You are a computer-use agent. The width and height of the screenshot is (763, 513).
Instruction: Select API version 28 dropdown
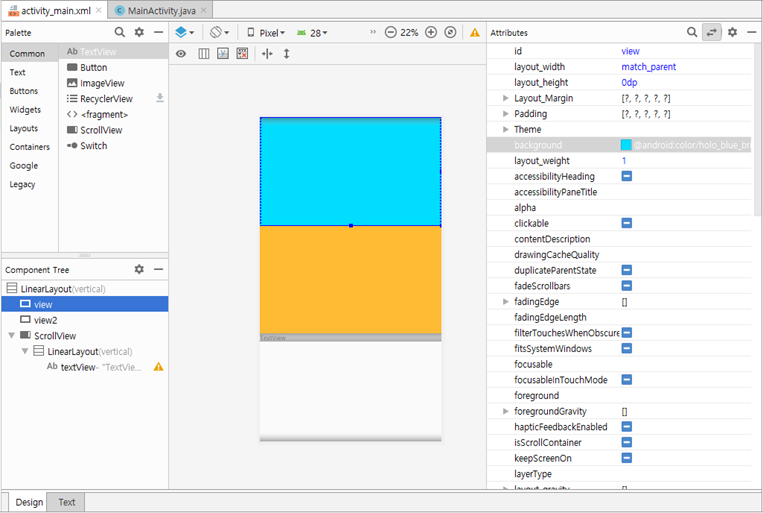pyautogui.click(x=312, y=33)
